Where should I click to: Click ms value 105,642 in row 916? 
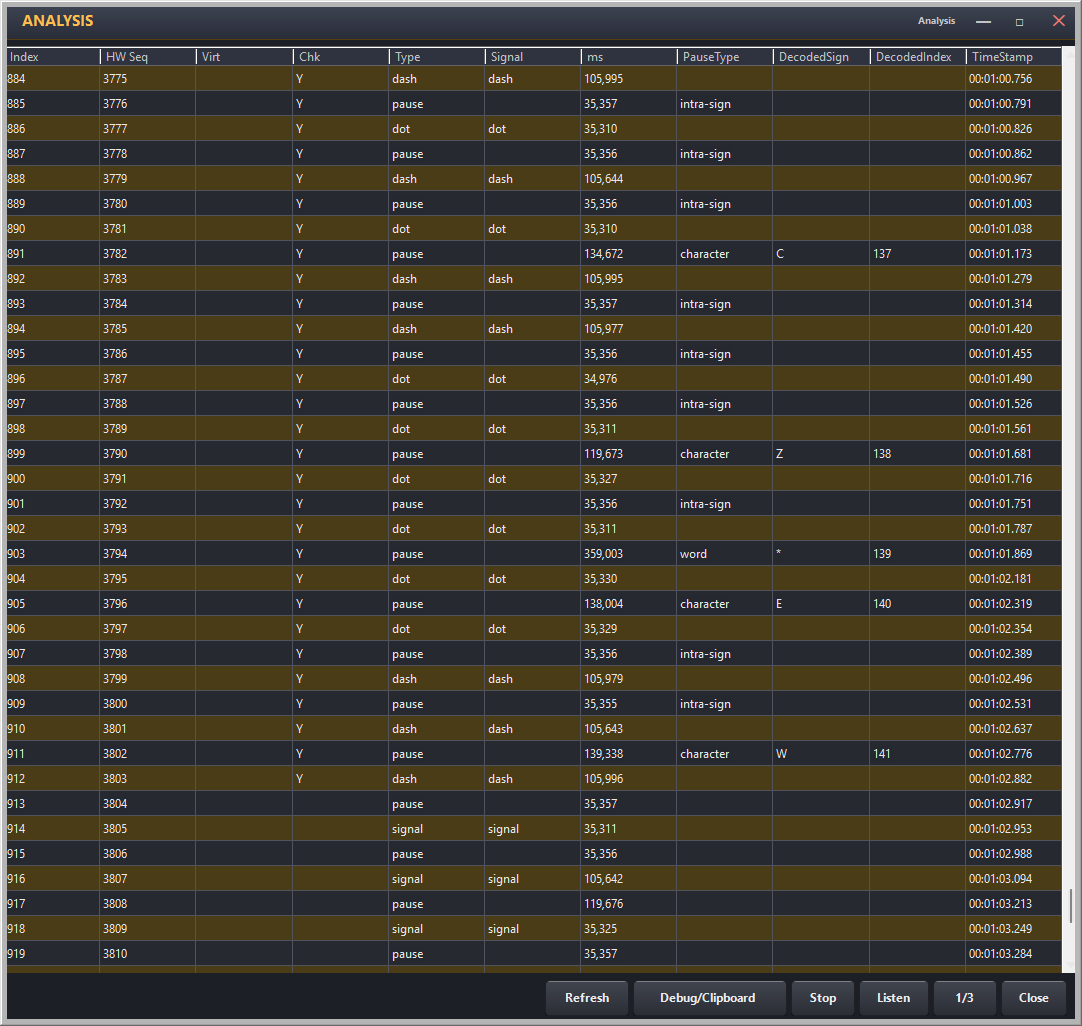(629, 879)
